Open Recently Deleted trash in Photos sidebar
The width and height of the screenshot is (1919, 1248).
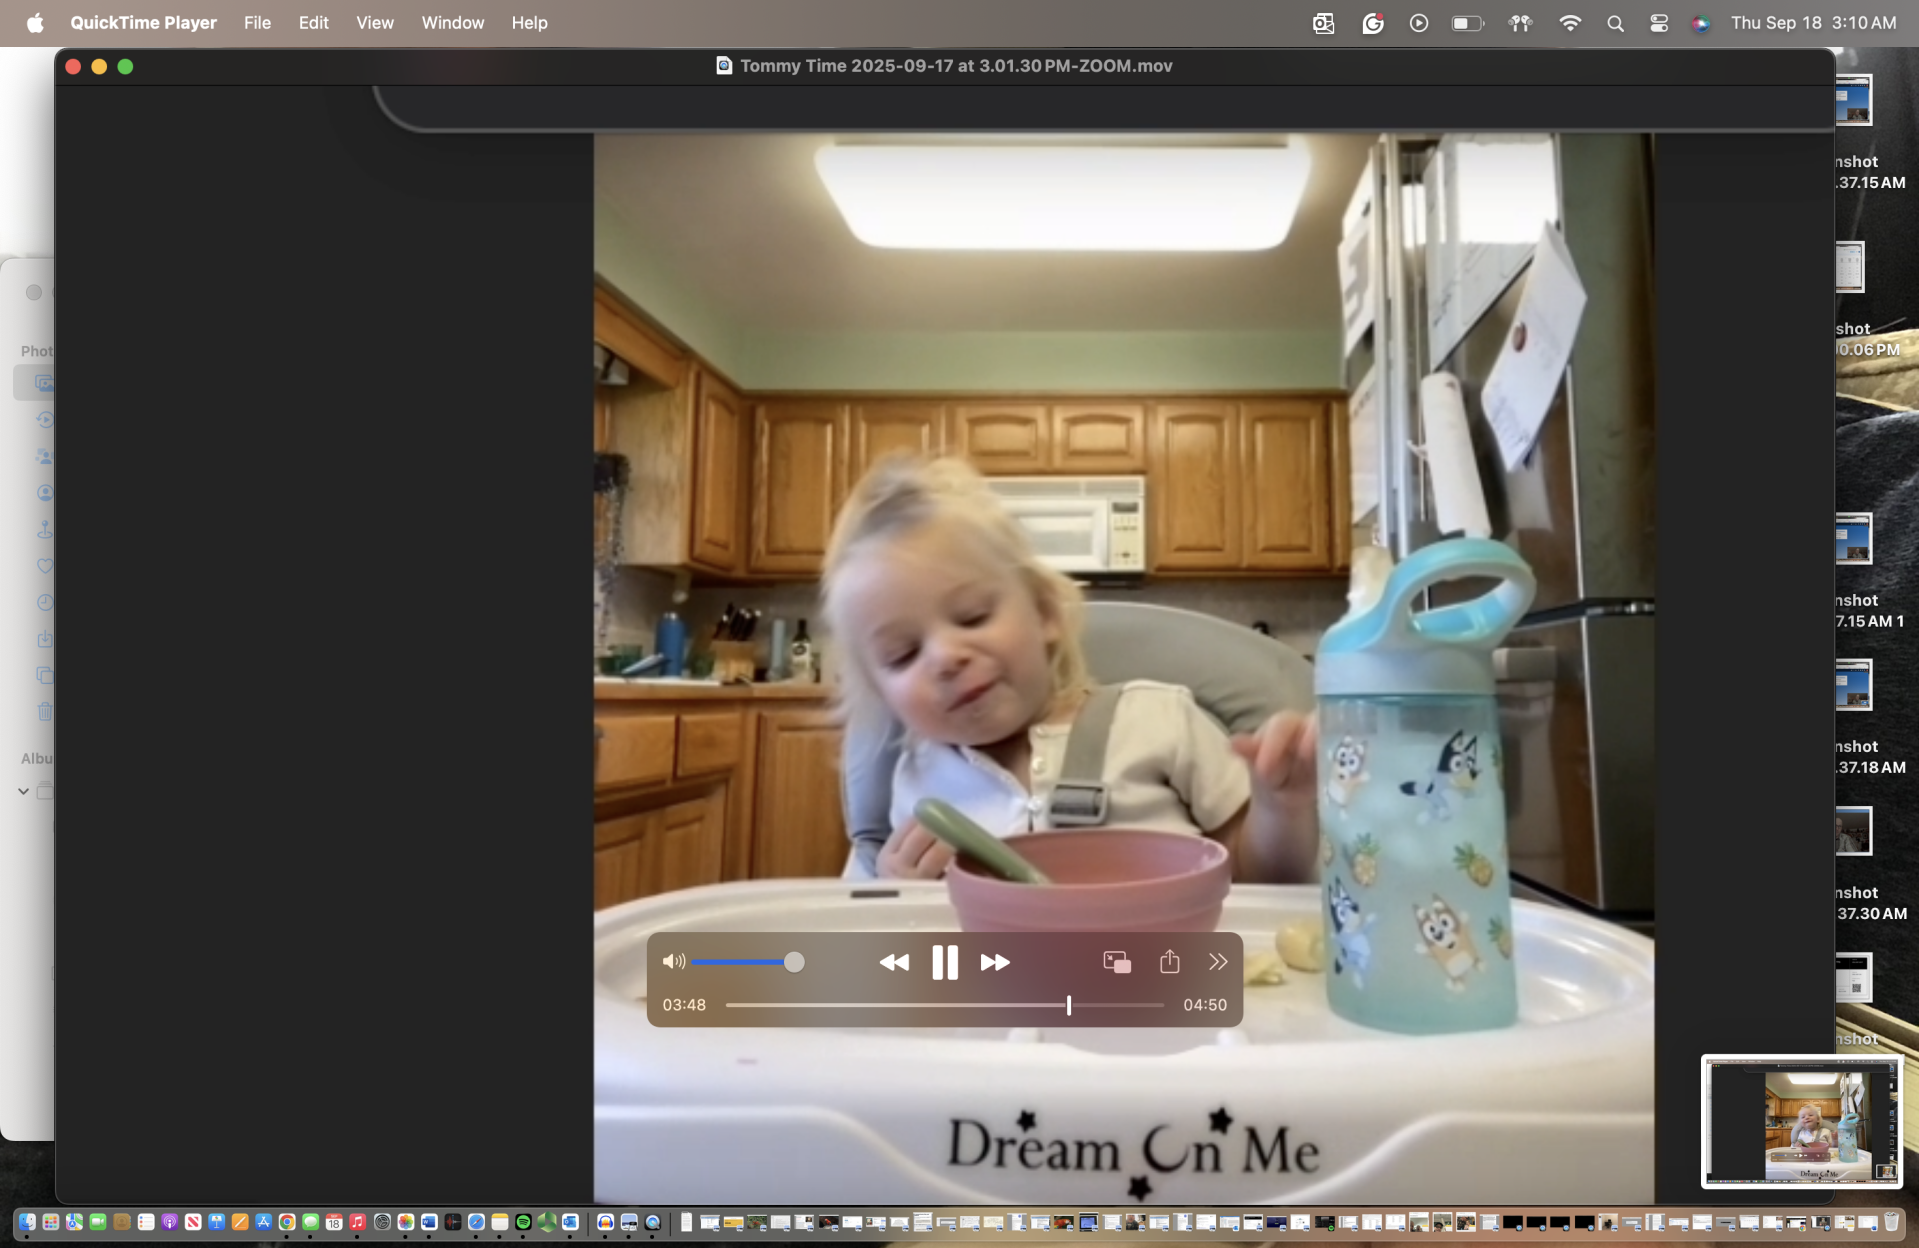pyautogui.click(x=45, y=712)
